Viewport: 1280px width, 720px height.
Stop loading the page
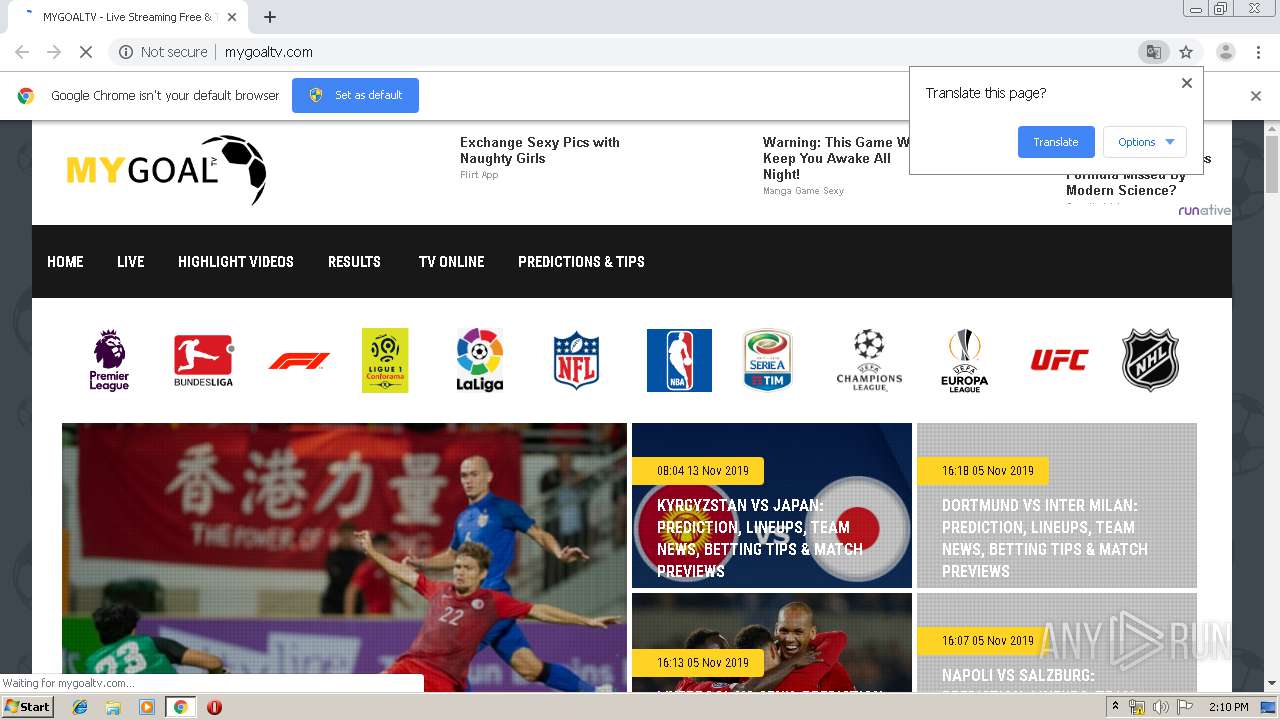[x=85, y=52]
